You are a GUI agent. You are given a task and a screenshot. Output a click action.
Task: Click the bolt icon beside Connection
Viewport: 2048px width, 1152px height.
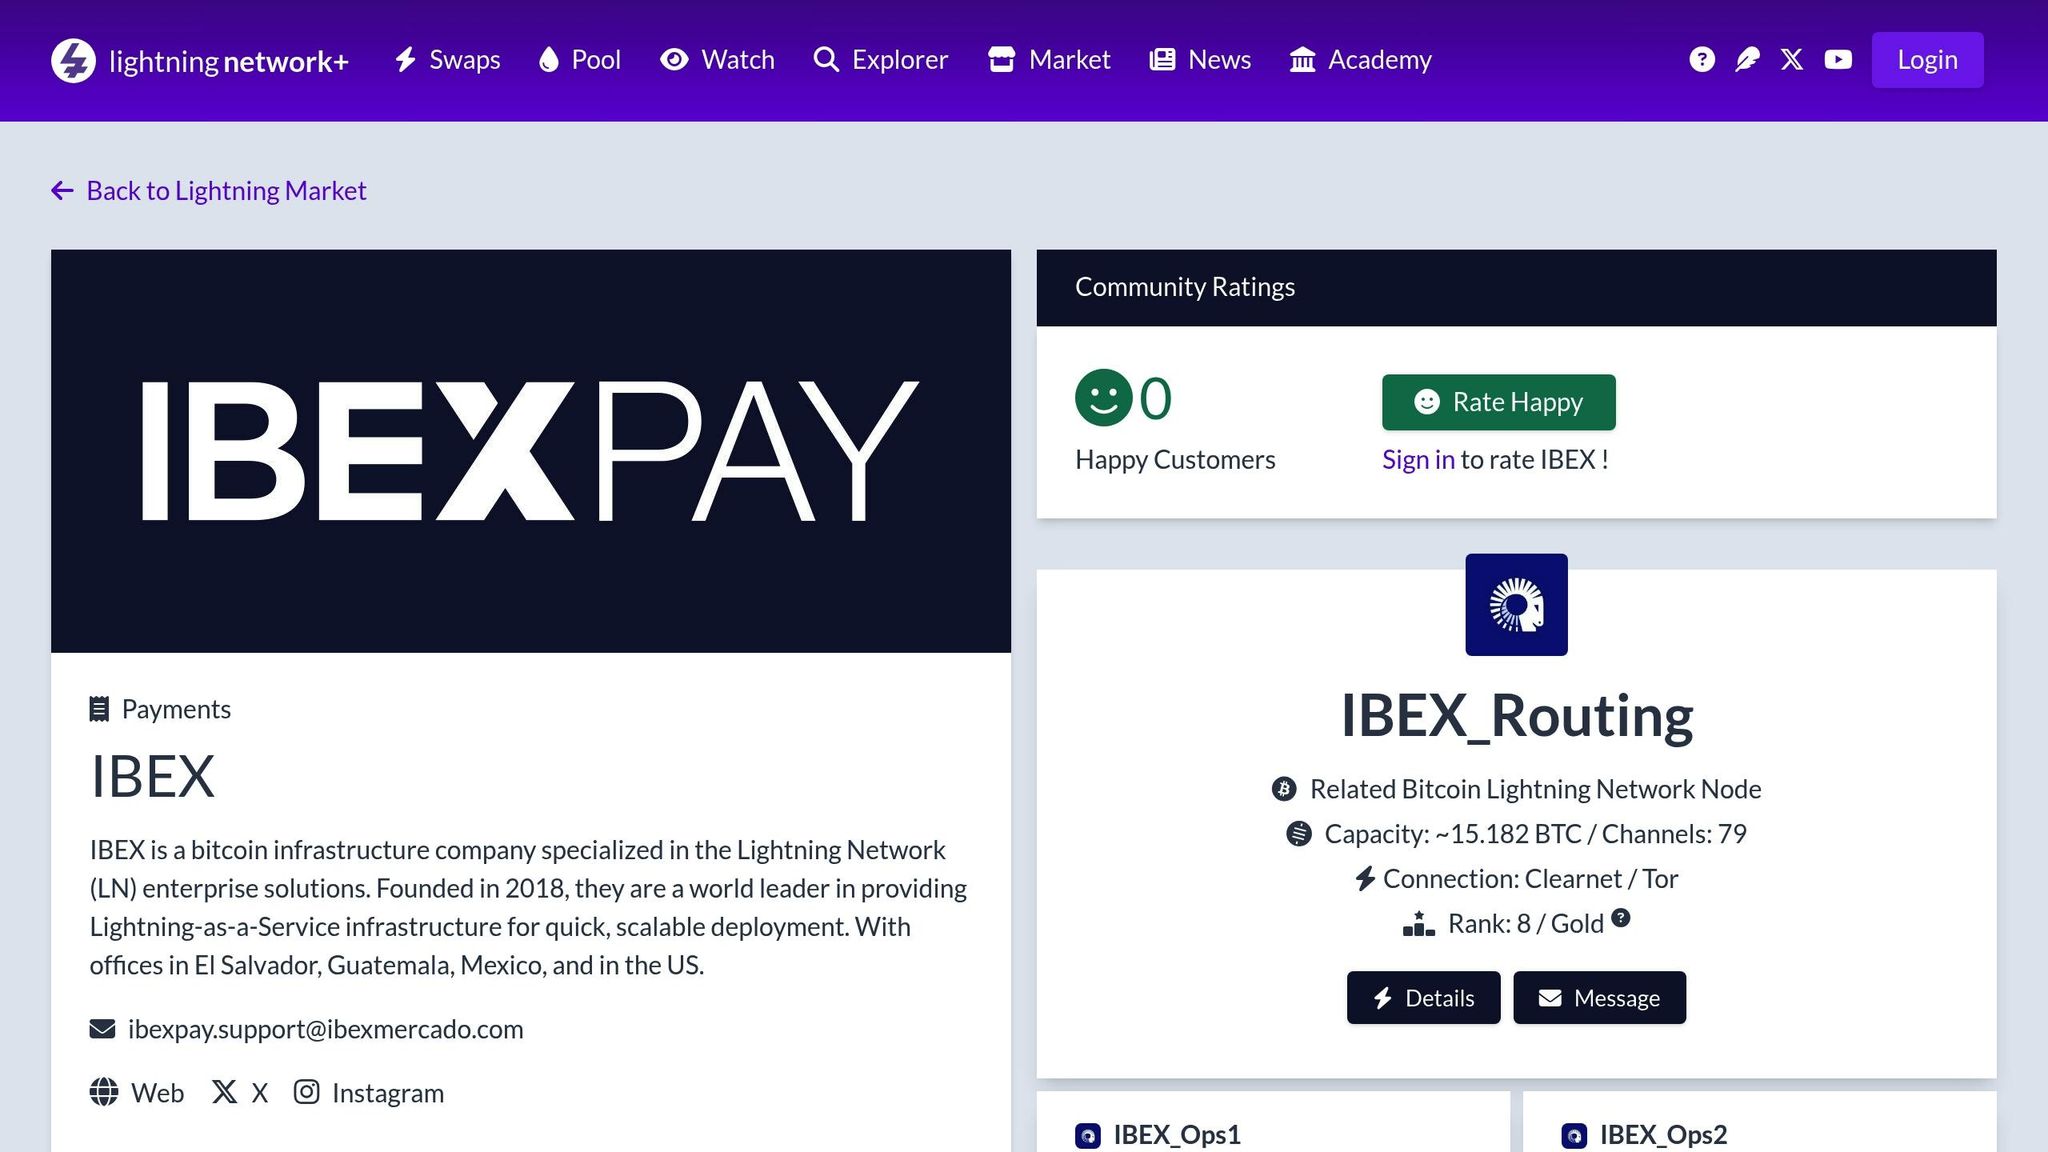[1365, 878]
